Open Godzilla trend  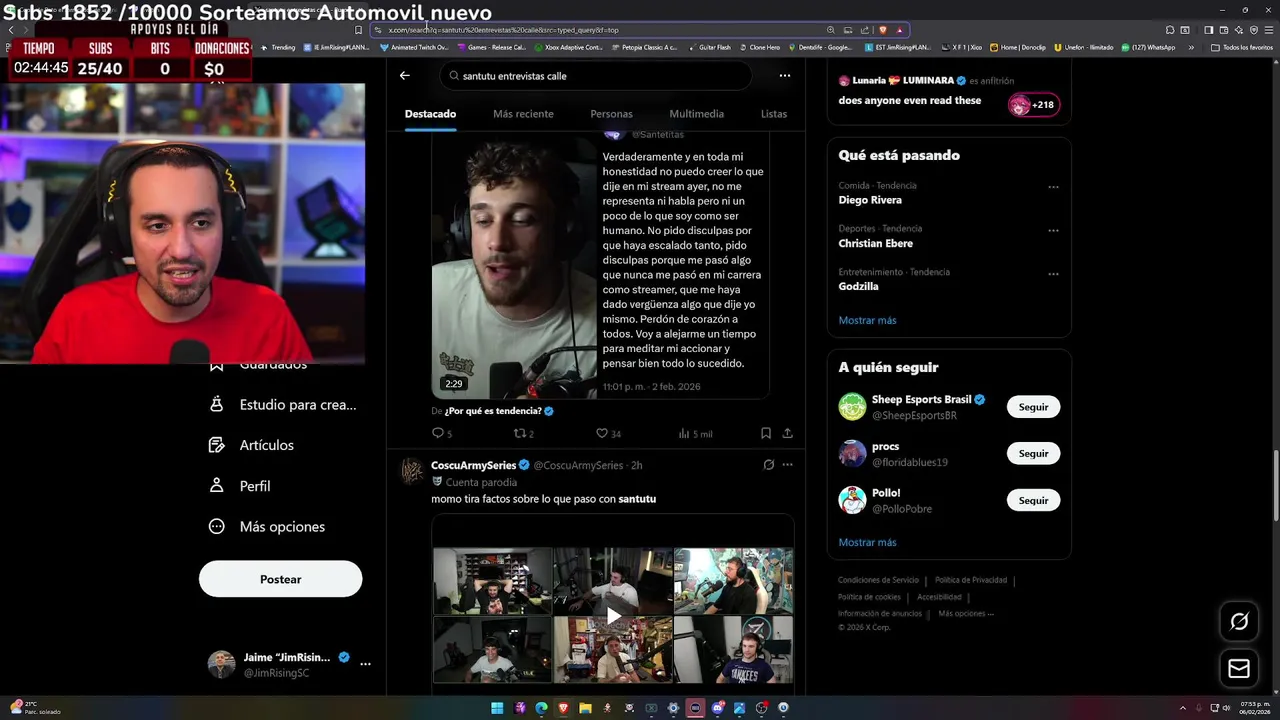858,287
